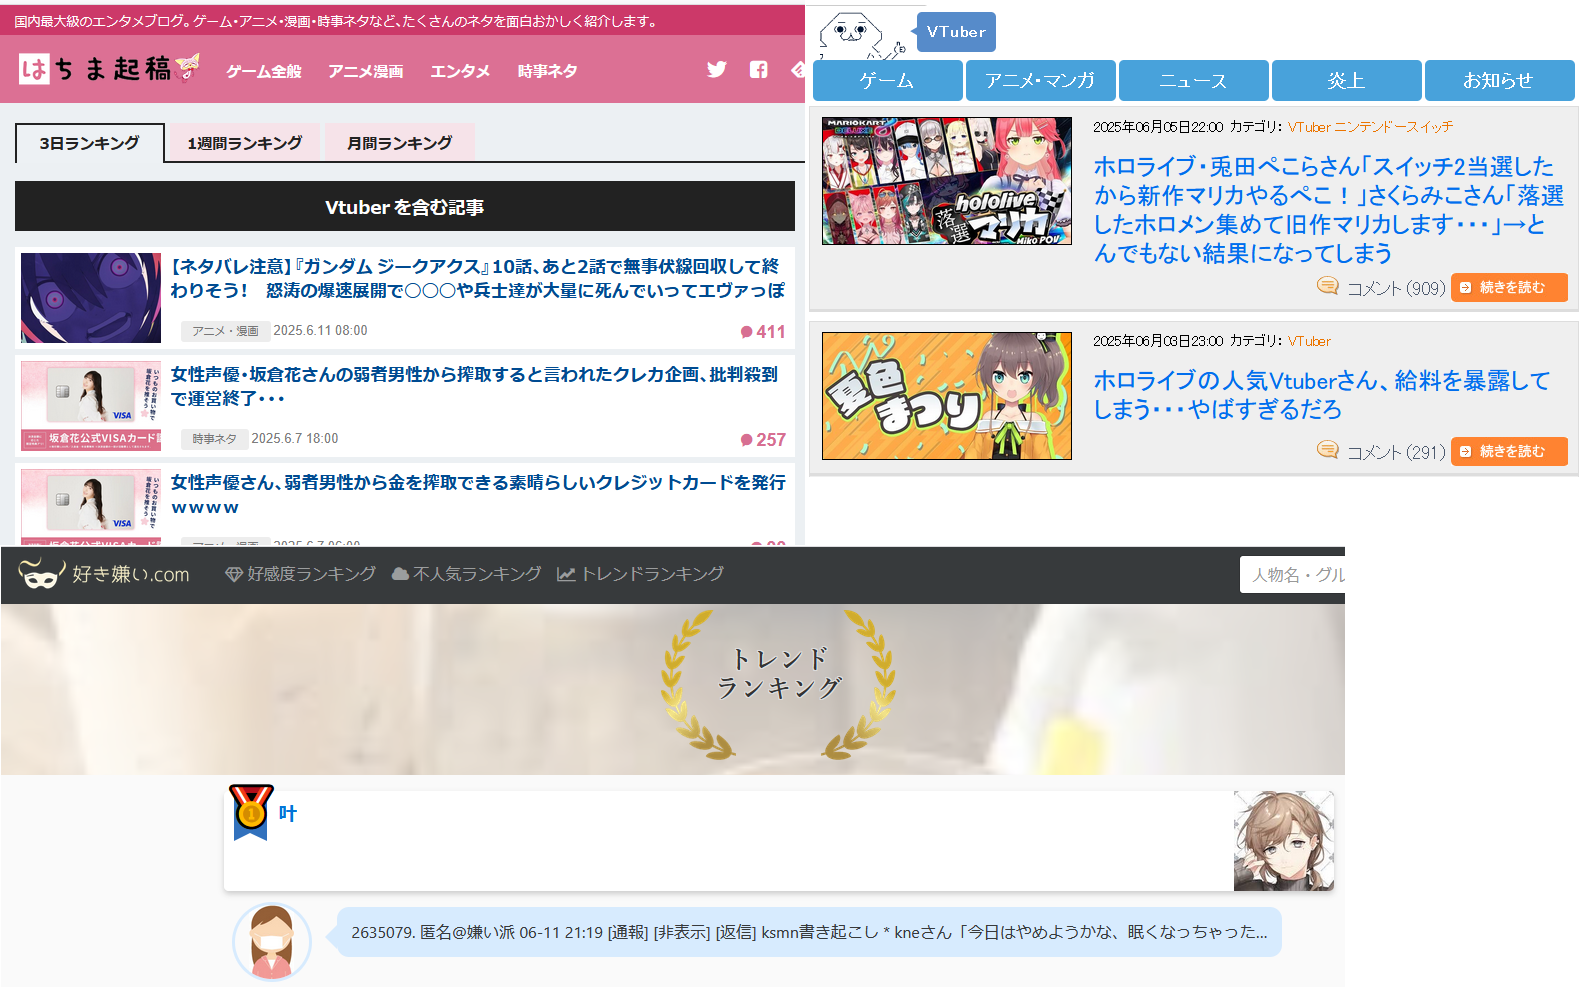The image size is (1583, 990).
Task: Open the Gundam ジークアクス article headline
Action: [x=477, y=278]
